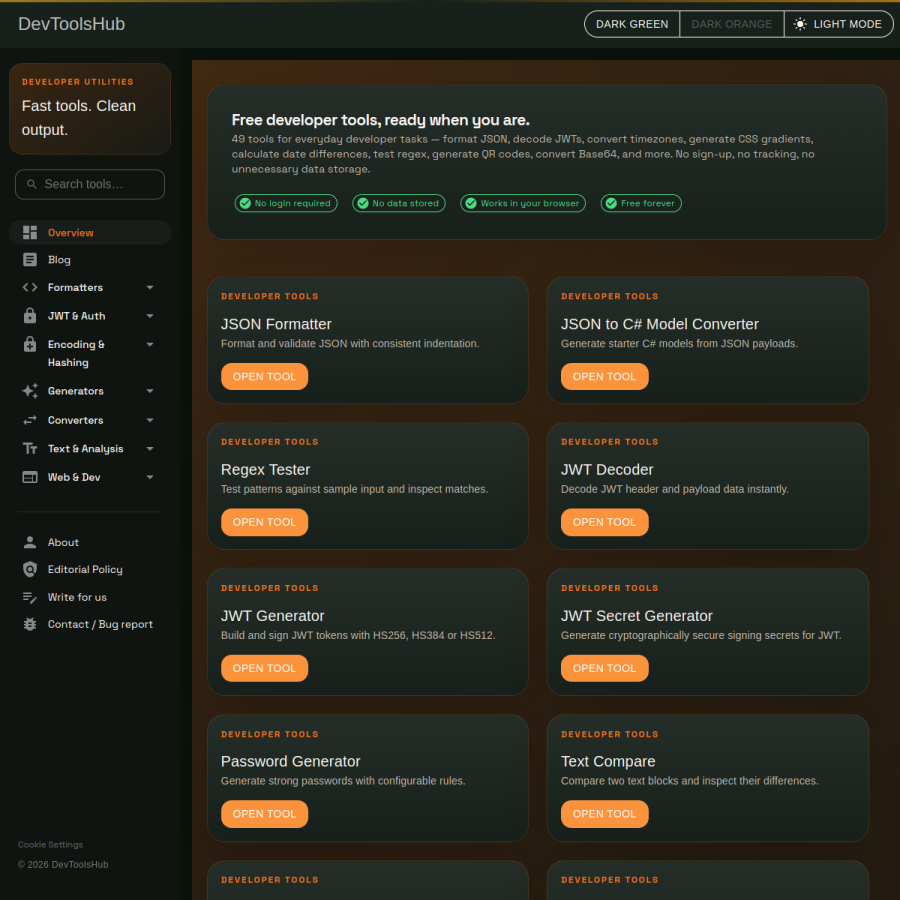Click the Contact bug report icon

click(x=30, y=624)
